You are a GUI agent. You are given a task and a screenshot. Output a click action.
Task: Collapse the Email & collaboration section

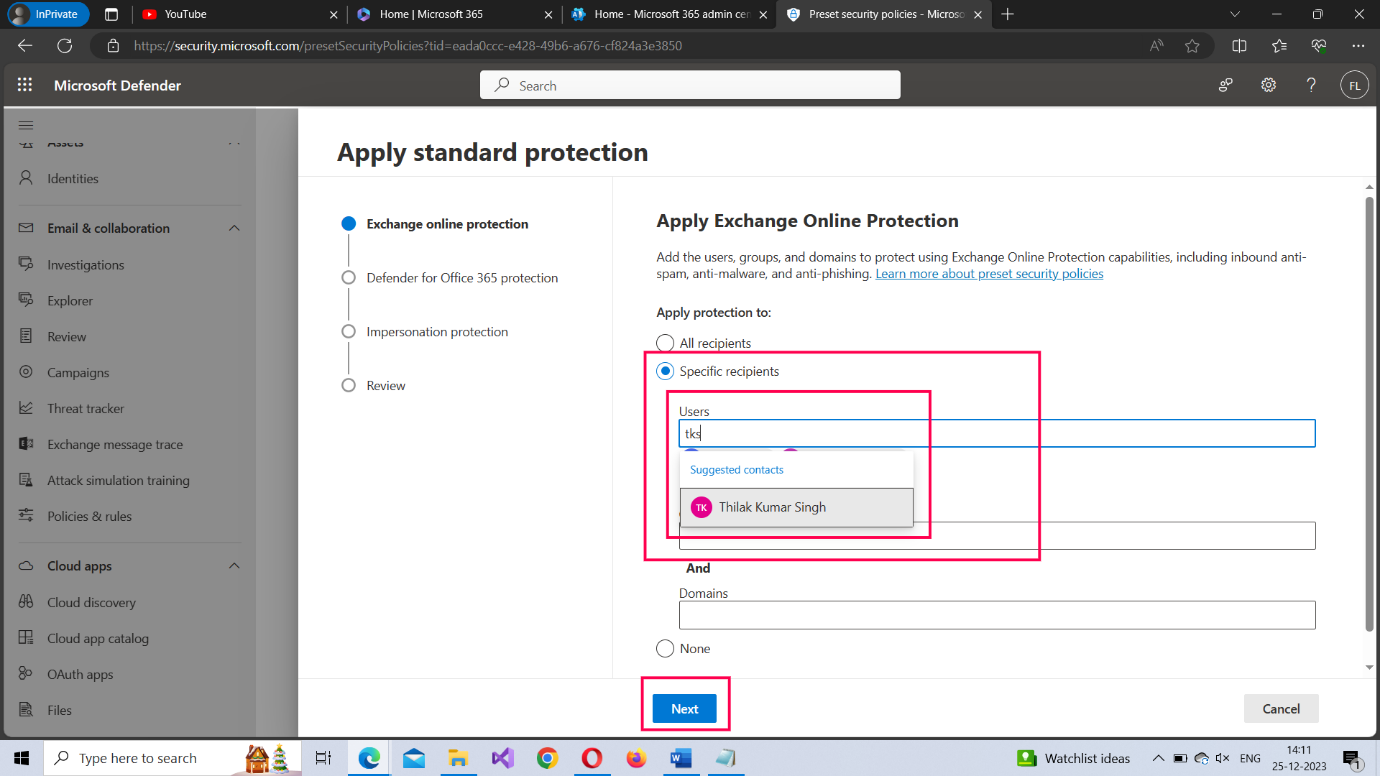point(234,228)
